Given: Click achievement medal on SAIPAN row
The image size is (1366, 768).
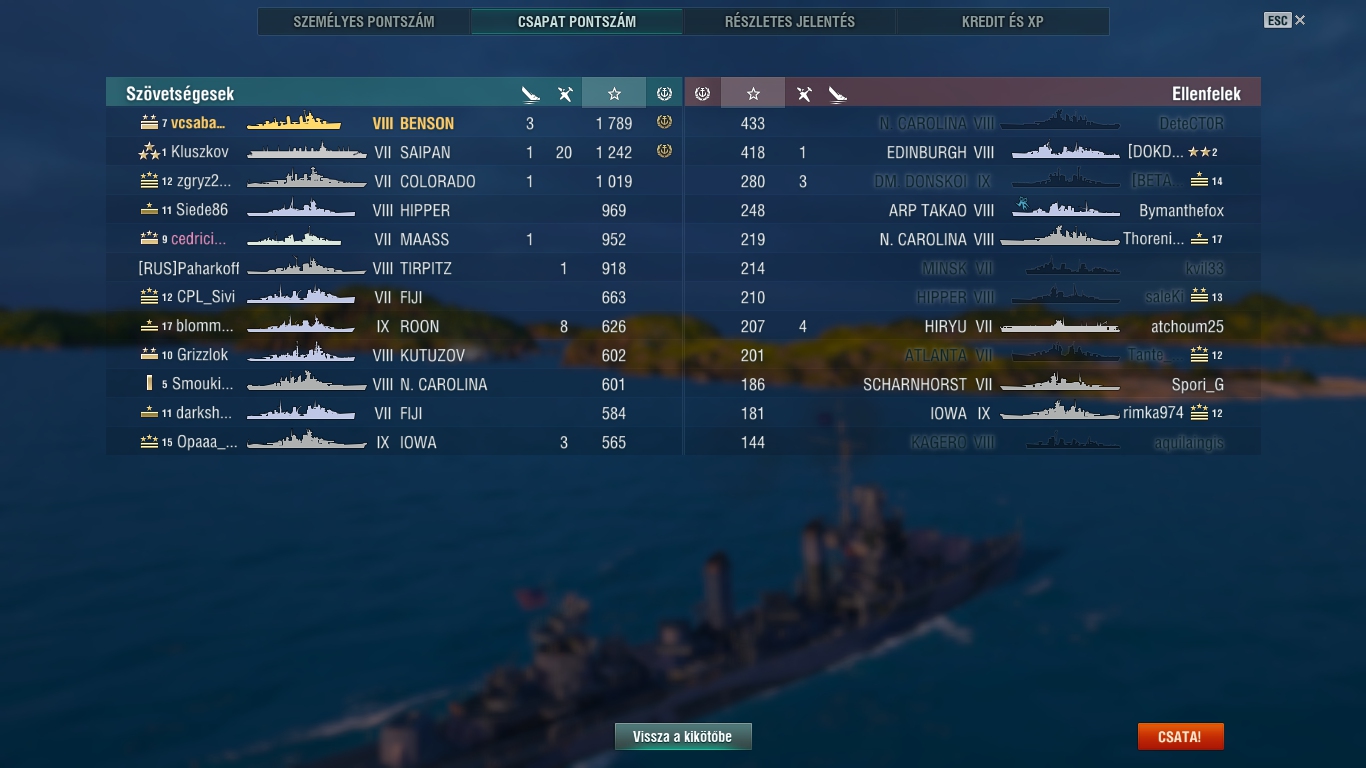Looking at the screenshot, I should 664,151.
